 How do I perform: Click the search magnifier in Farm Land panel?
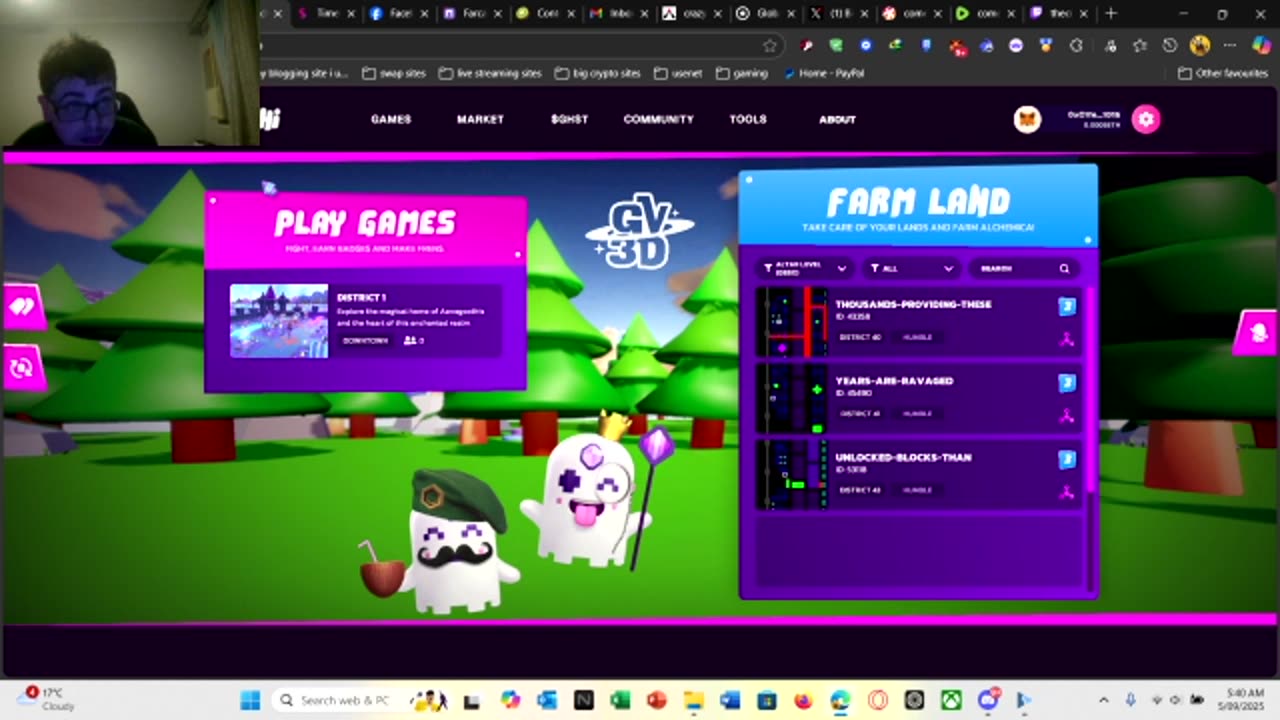tap(1064, 268)
